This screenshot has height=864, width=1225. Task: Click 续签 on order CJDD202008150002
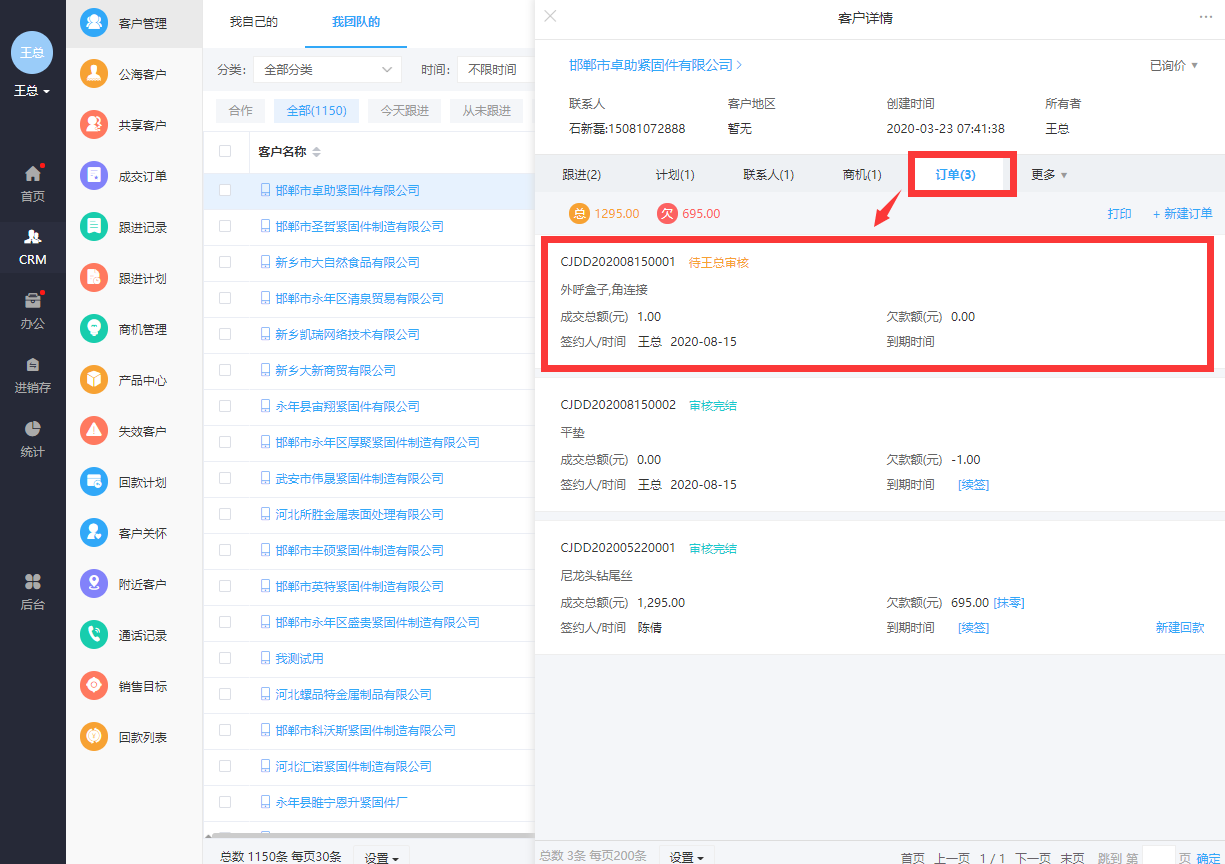(x=974, y=485)
